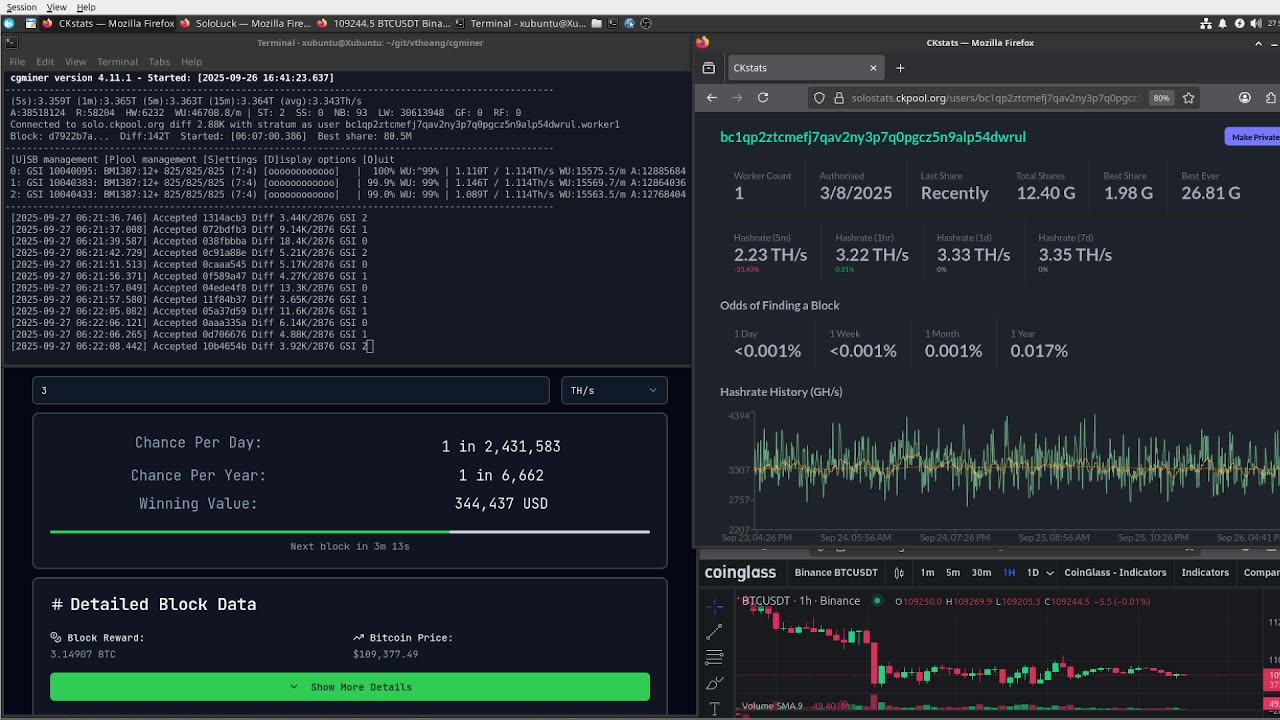Go back in CKstats Firefox window
The height and width of the screenshot is (720, 1280).
pos(712,98)
